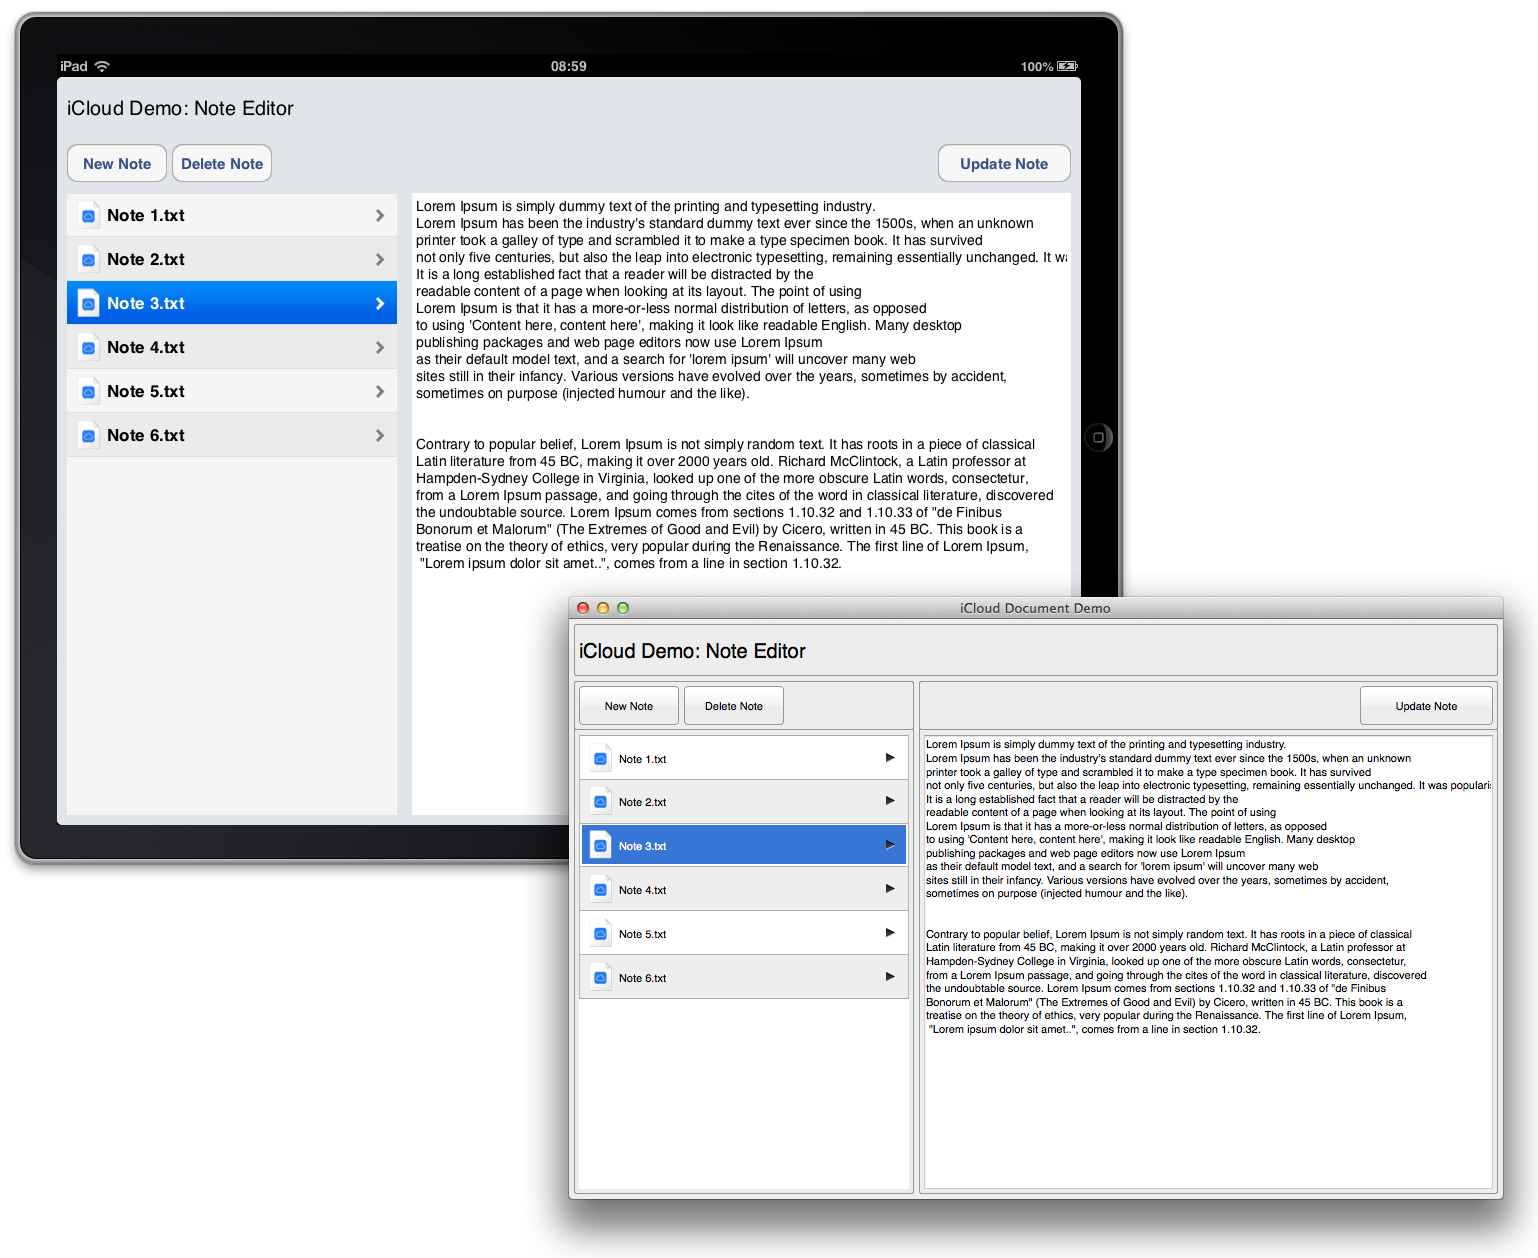Click Update Note in the Mac window
The image size is (1538, 1258).
click(x=1426, y=706)
